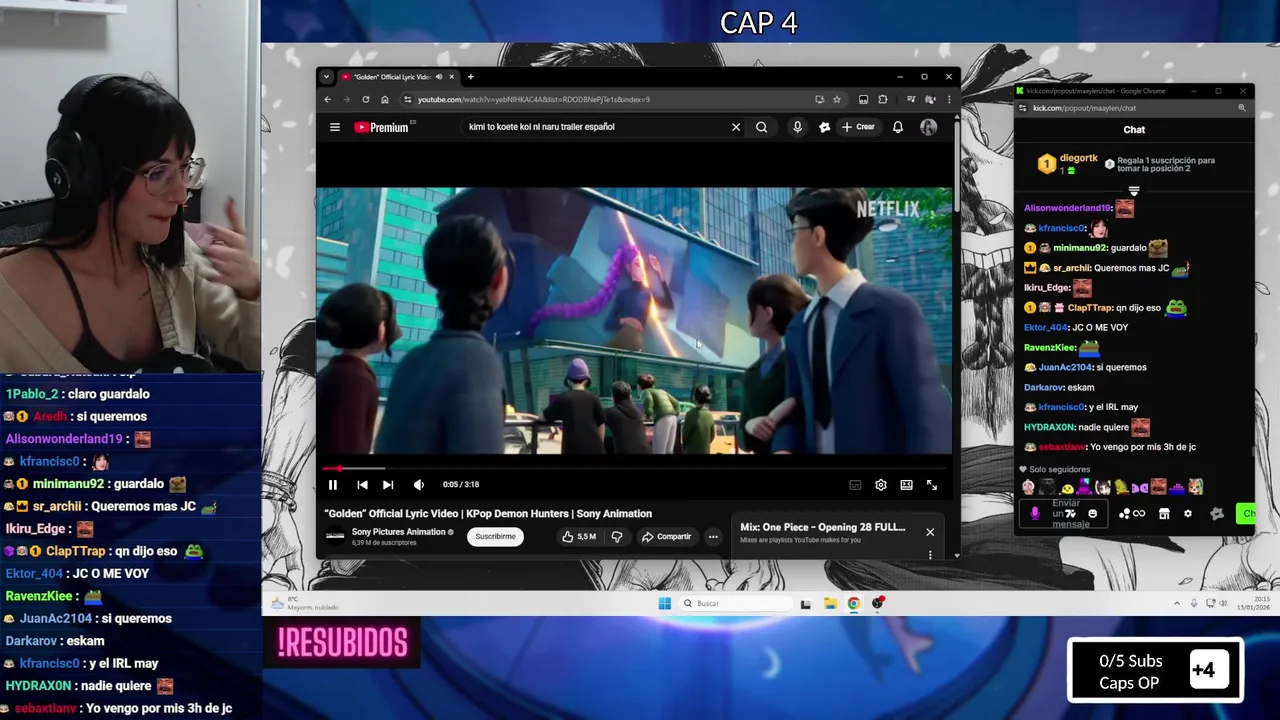Go back in Chrome YouTube window

tap(327, 99)
